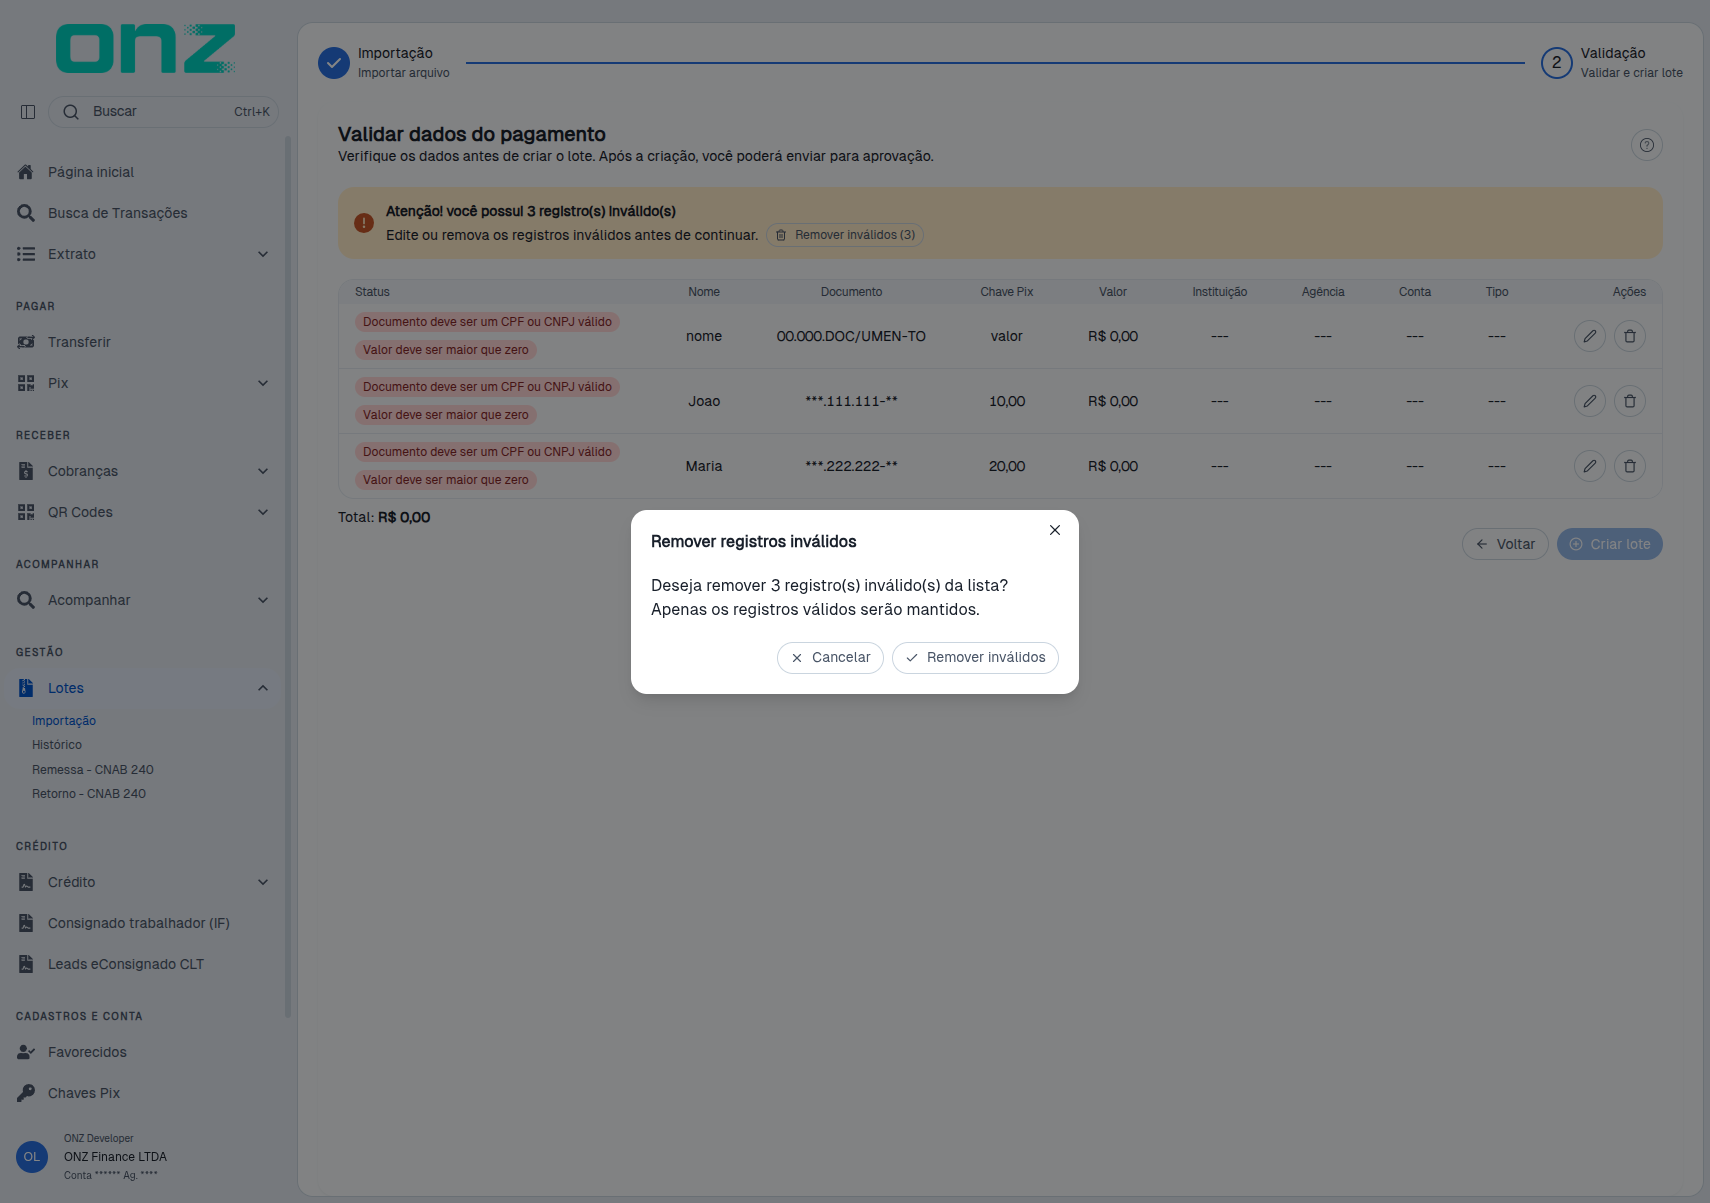Image resolution: width=1710 pixels, height=1203 pixels.
Task: Click the Chaves Pix key icon
Action: click(x=26, y=1093)
